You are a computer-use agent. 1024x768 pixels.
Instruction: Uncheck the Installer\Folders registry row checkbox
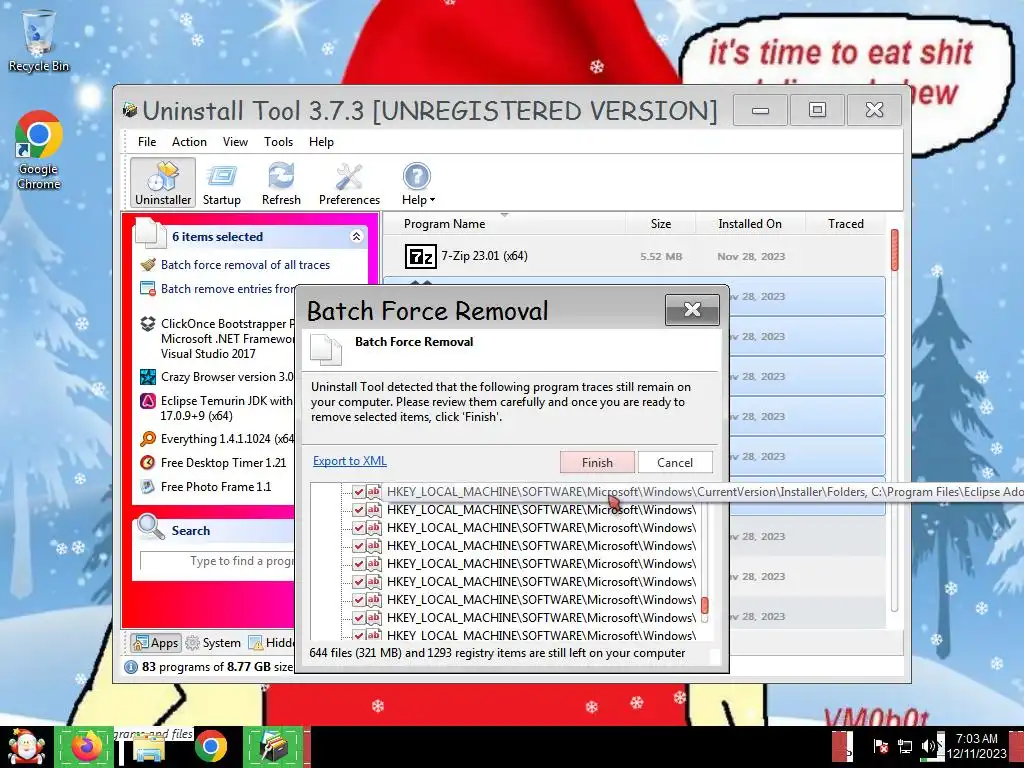[x=359, y=492]
